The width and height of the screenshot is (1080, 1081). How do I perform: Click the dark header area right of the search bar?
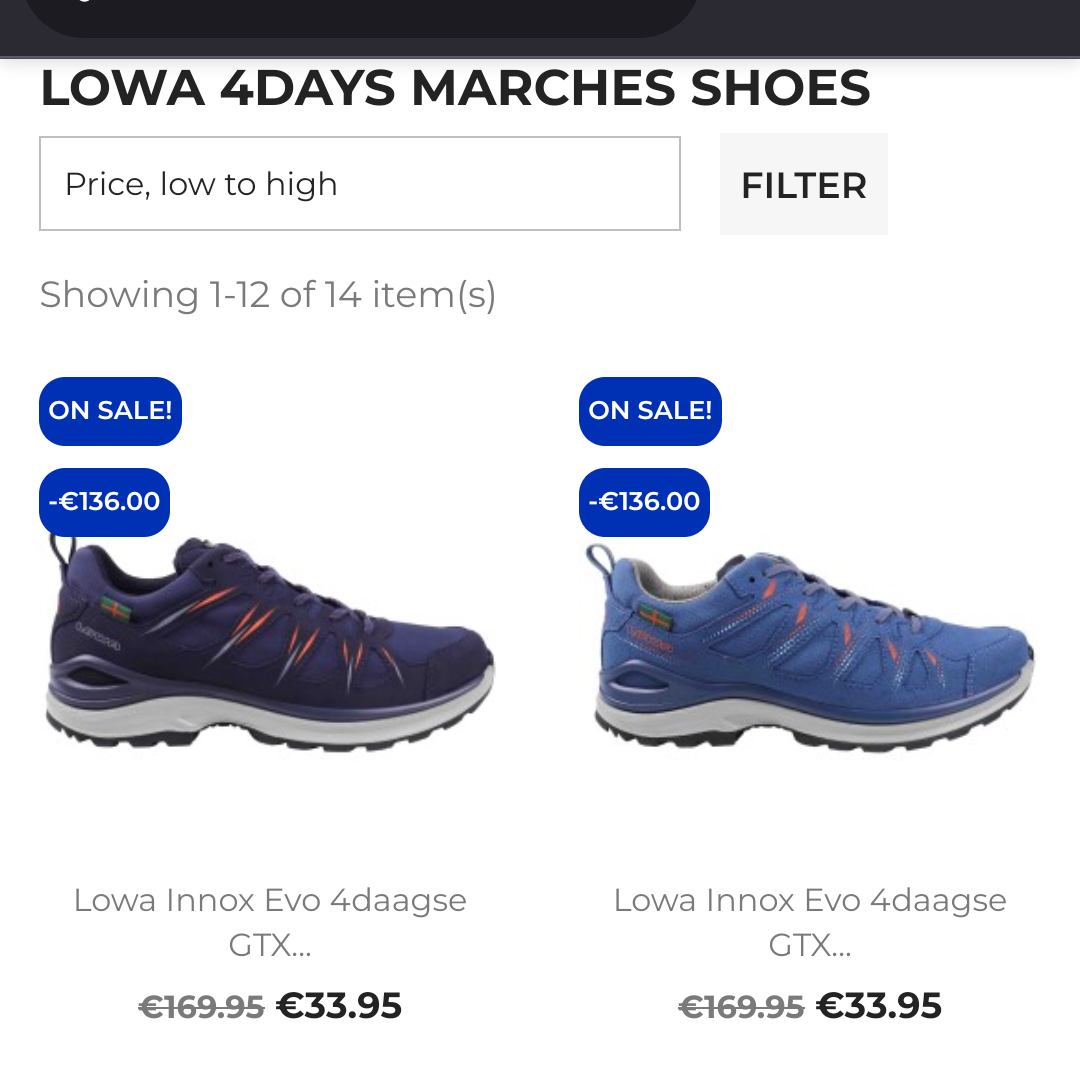click(x=890, y=25)
